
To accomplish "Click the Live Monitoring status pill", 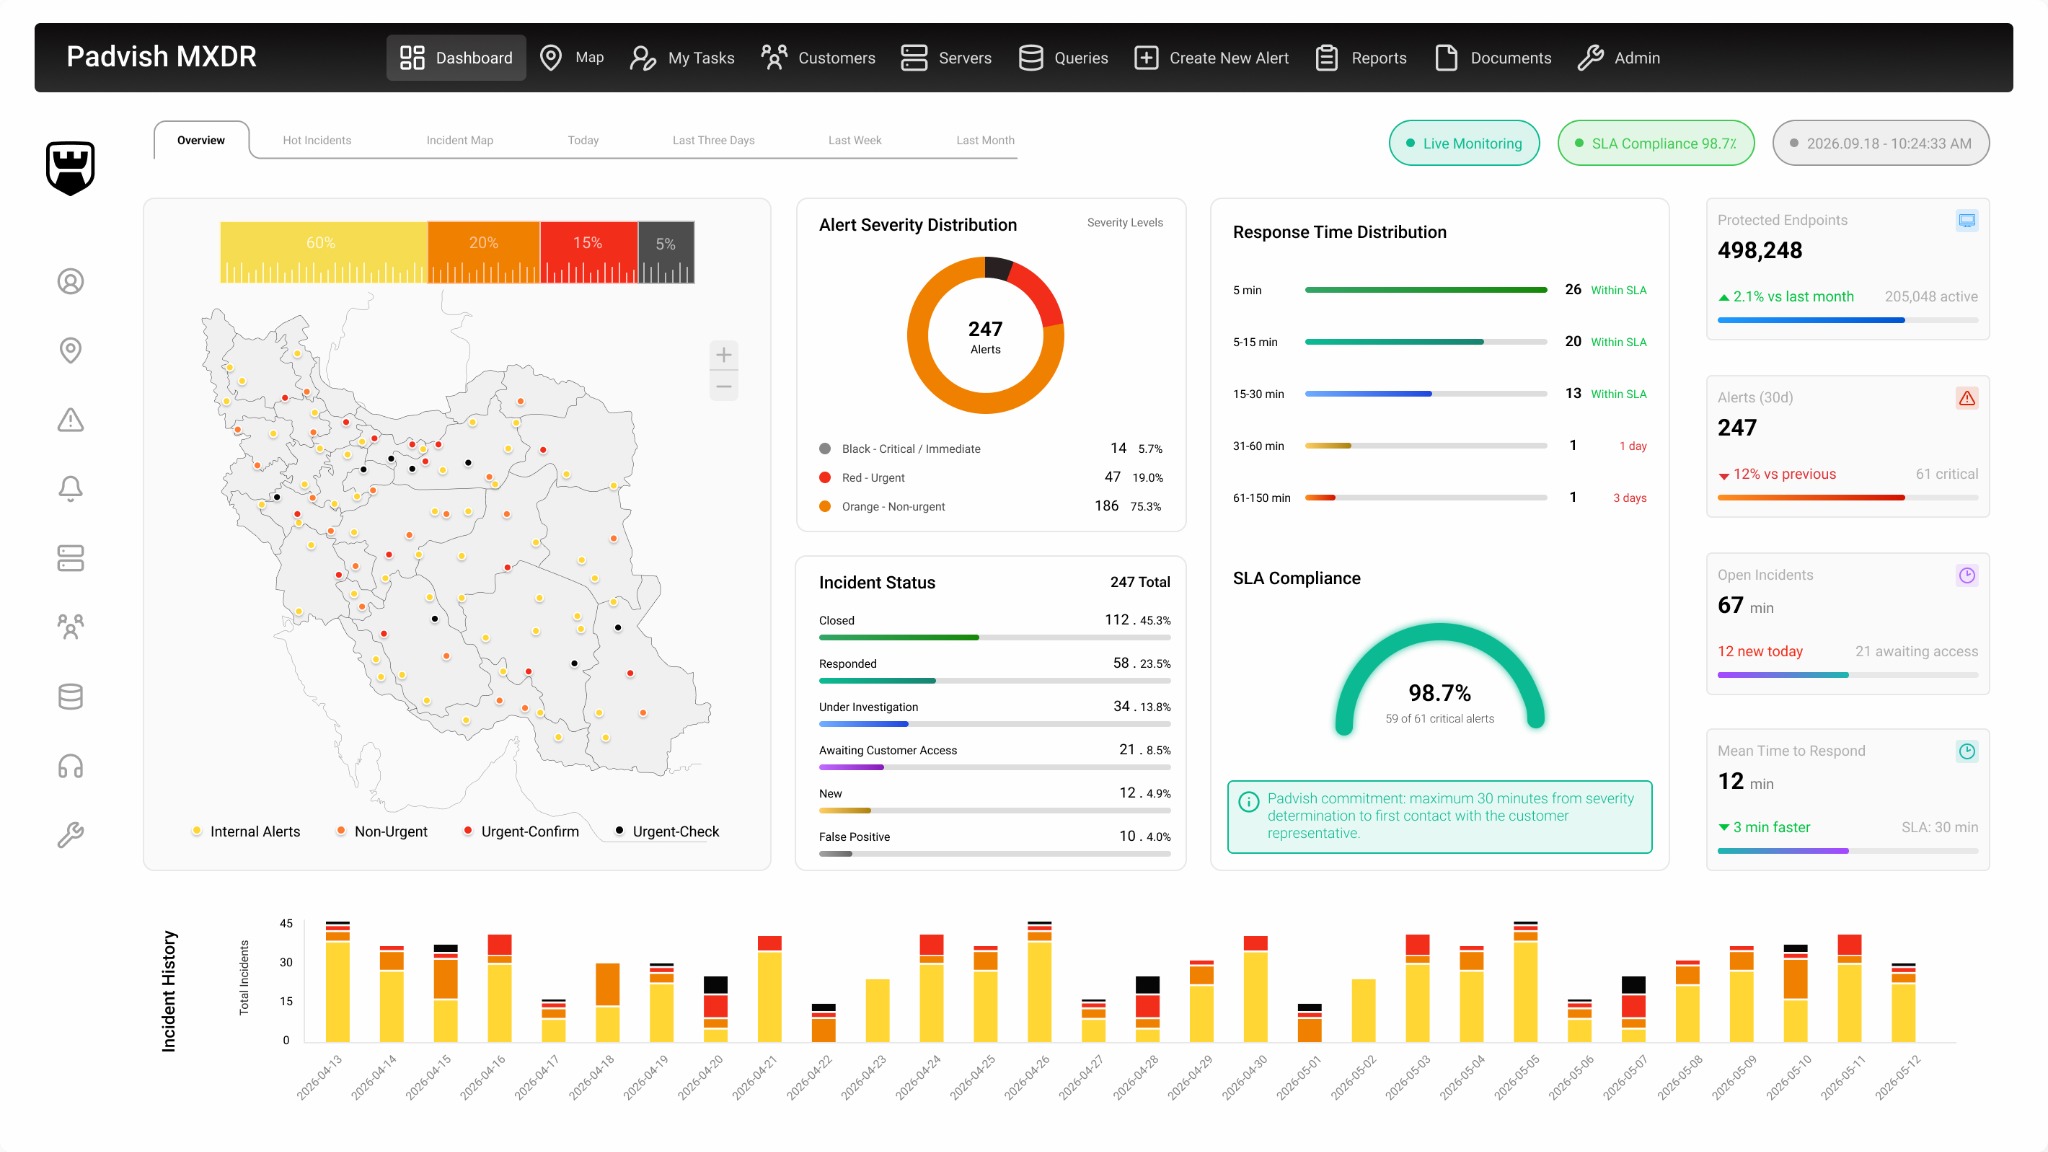I will [1464, 143].
